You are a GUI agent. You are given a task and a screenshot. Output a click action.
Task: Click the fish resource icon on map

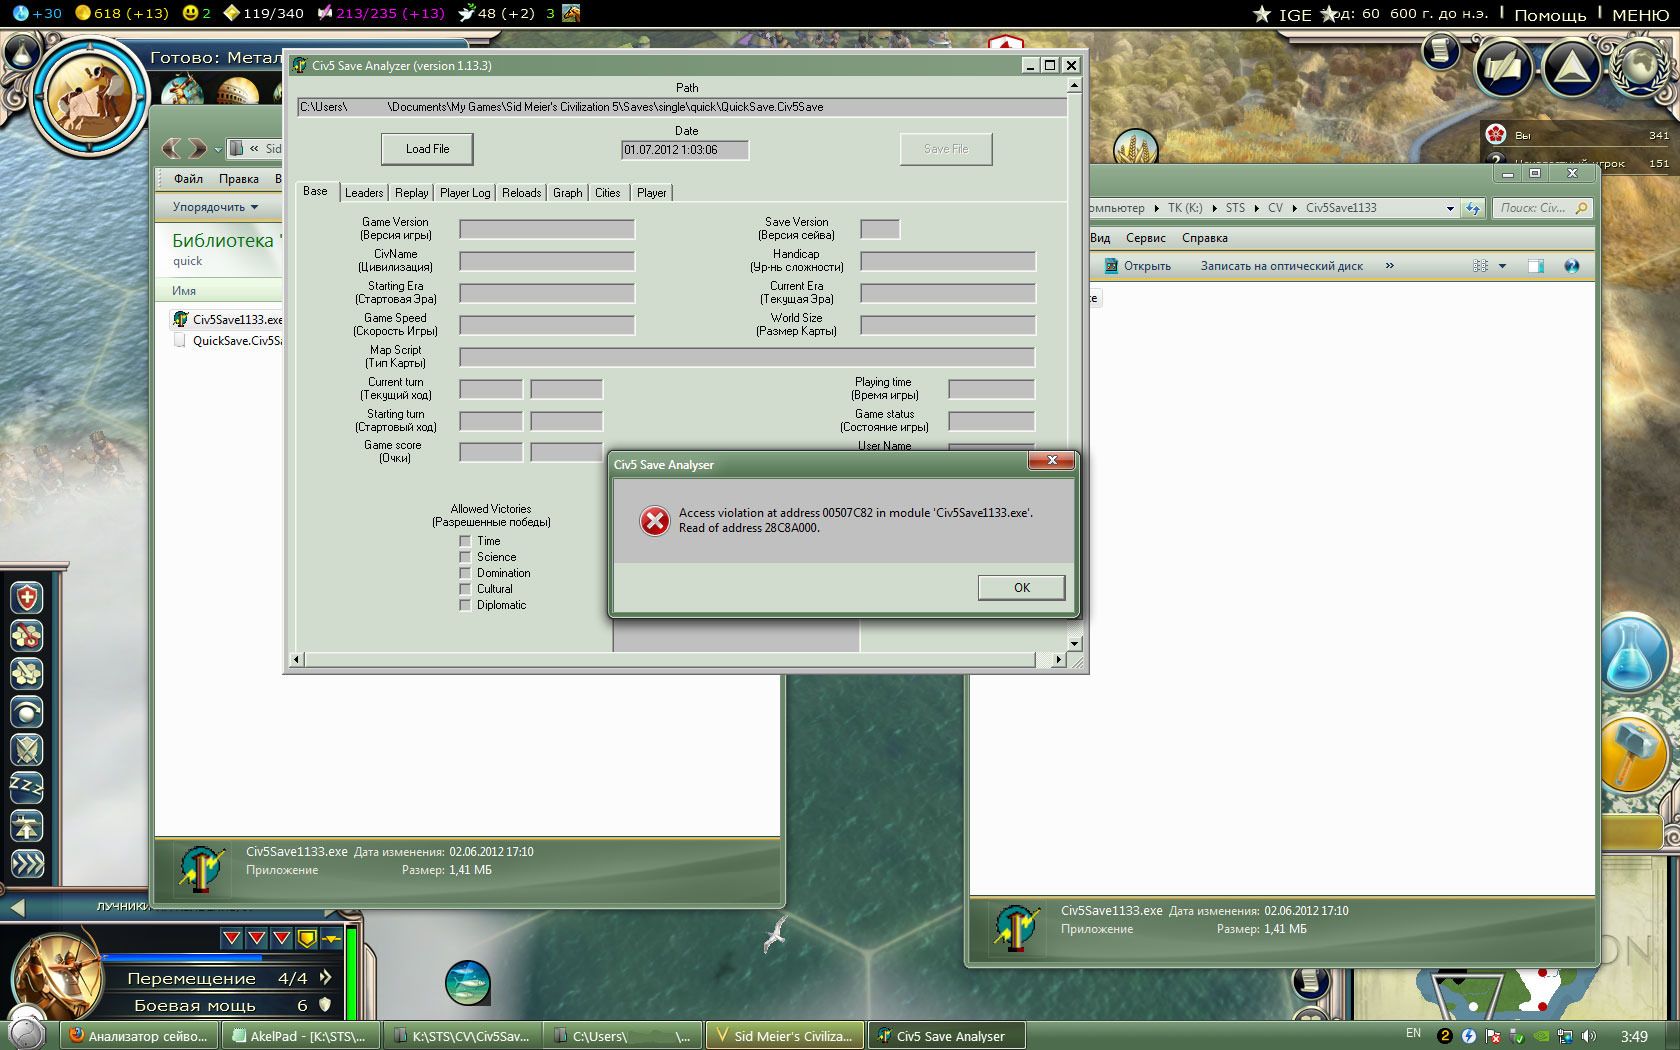(x=467, y=982)
